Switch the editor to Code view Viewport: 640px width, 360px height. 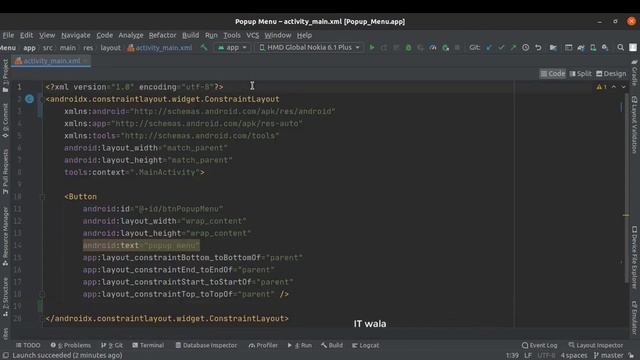pos(553,74)
